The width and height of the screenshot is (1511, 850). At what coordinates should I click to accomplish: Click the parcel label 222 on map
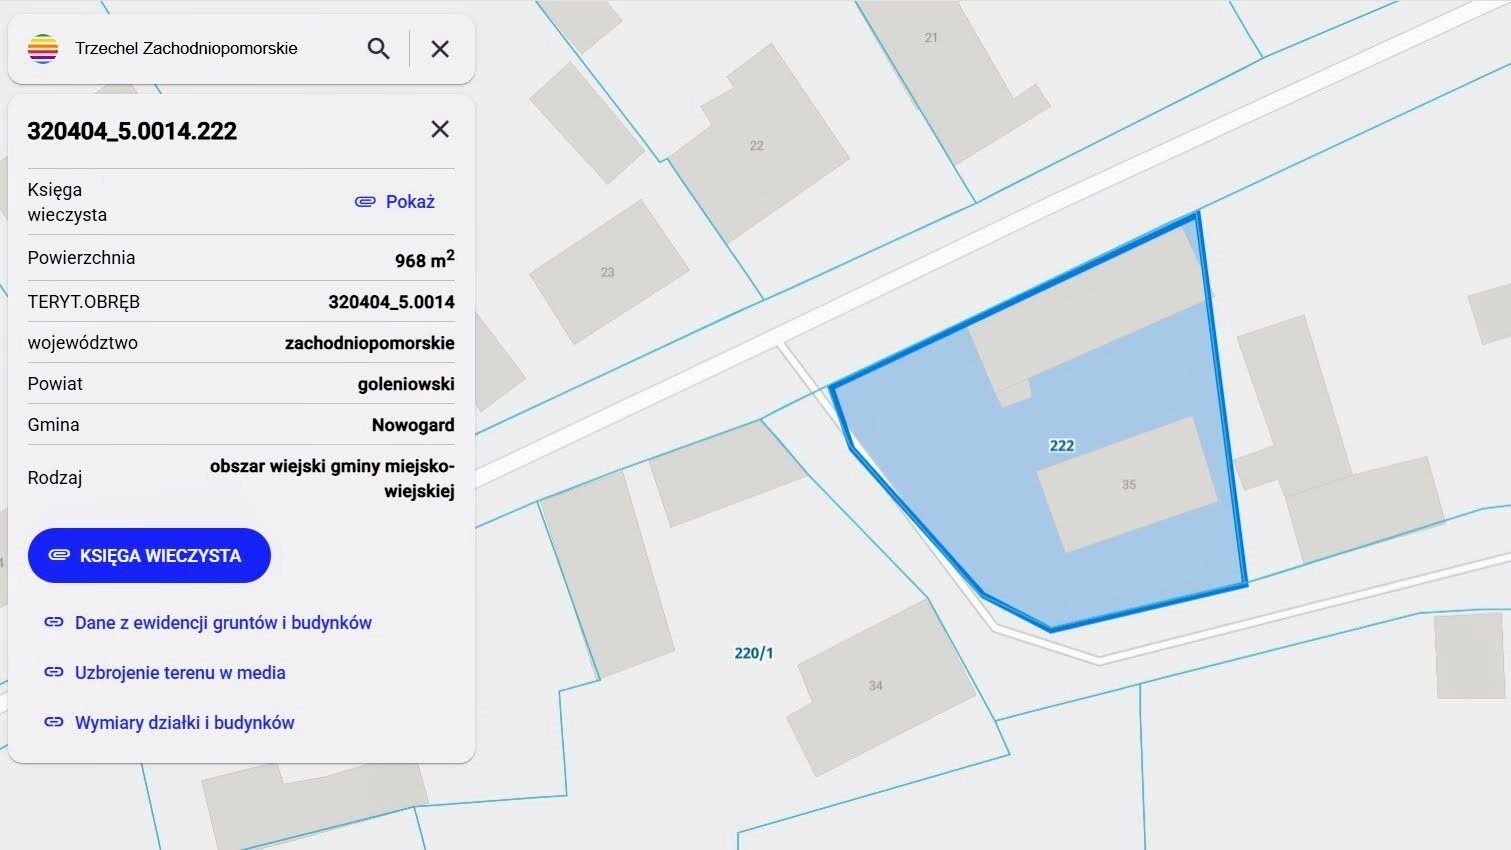click(x=1062, y=445)
